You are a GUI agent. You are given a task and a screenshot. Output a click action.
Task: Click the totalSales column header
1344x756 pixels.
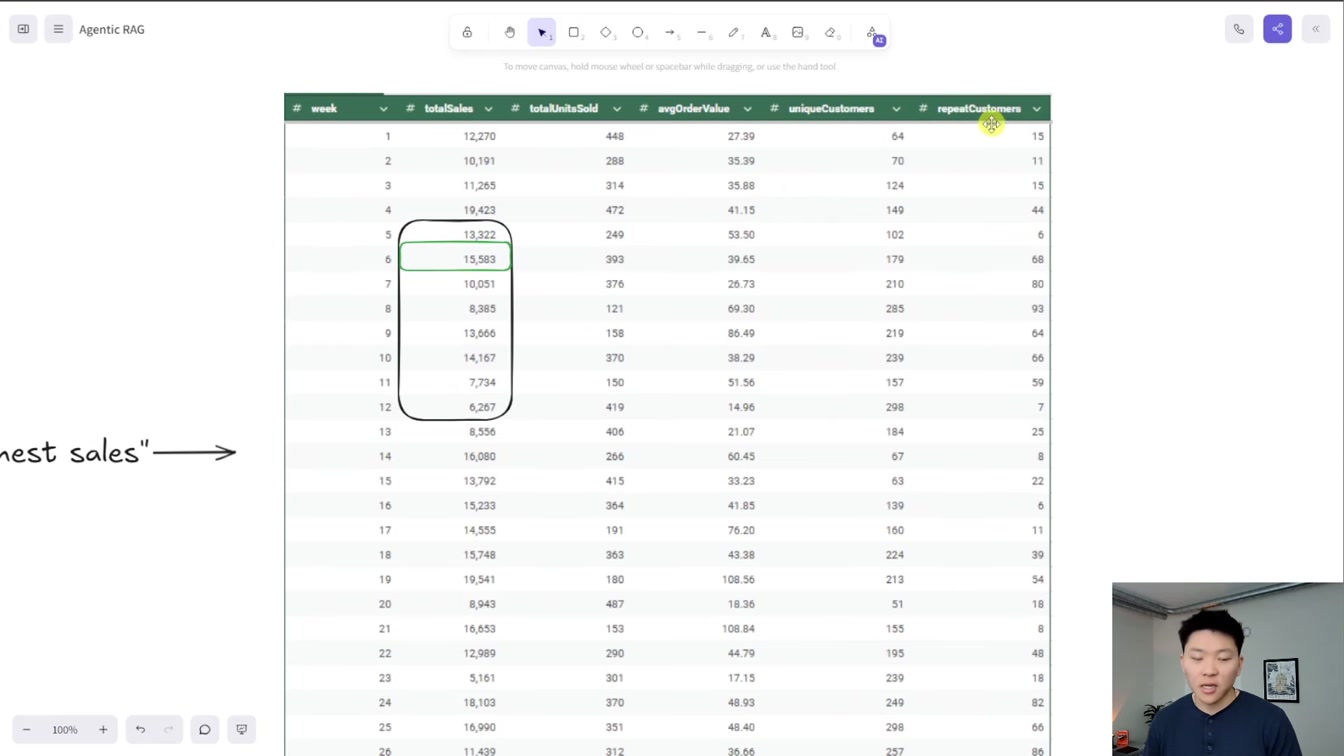[448, 109]
